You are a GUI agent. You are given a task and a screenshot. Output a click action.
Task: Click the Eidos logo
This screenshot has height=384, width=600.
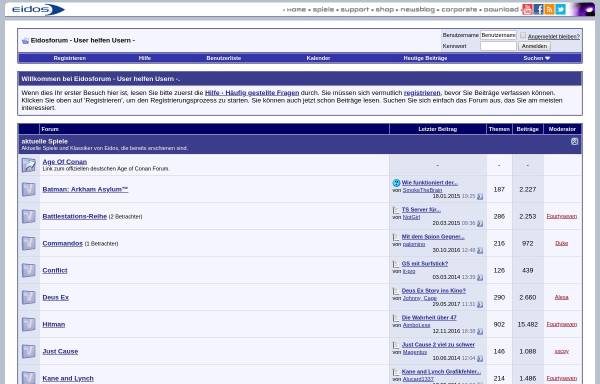38,9
